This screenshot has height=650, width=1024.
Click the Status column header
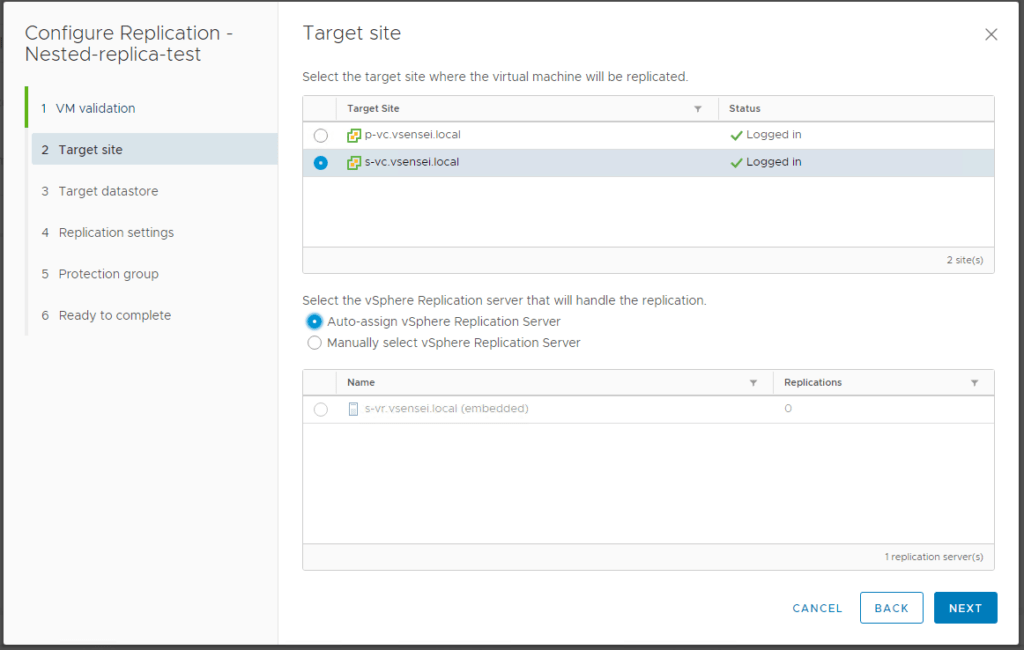click(745, 109)
